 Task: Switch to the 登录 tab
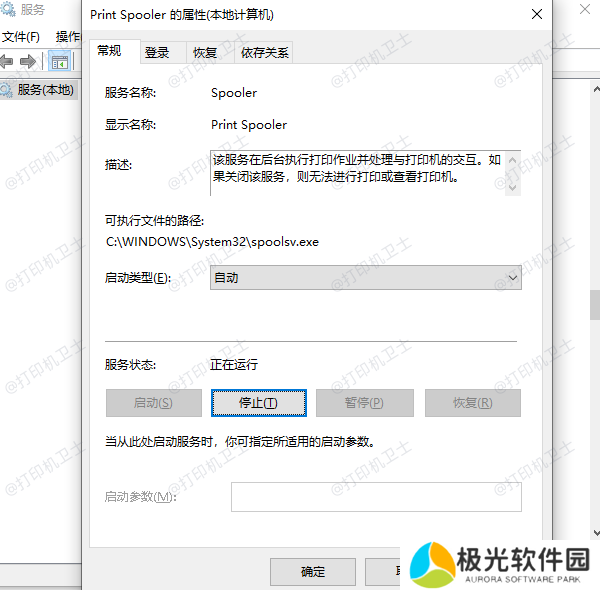point(157,52)
